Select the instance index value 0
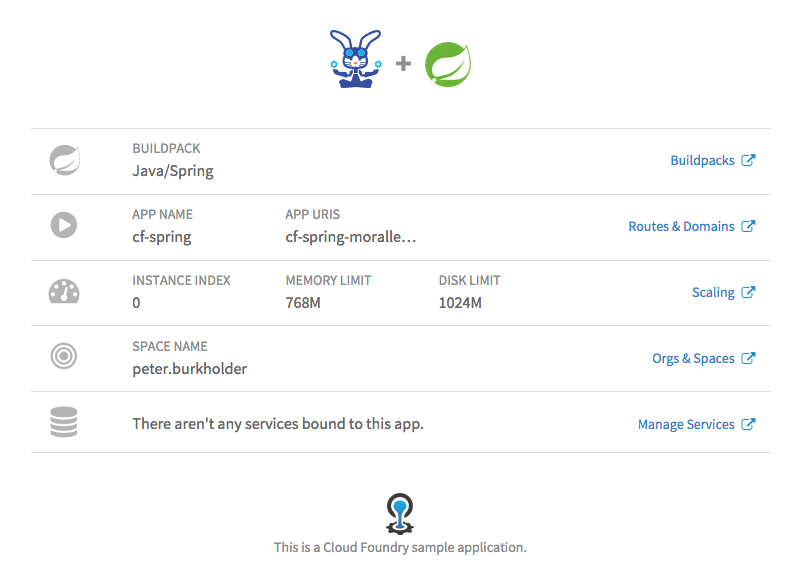This screenshot has height=587, width=800. [136, 303]
